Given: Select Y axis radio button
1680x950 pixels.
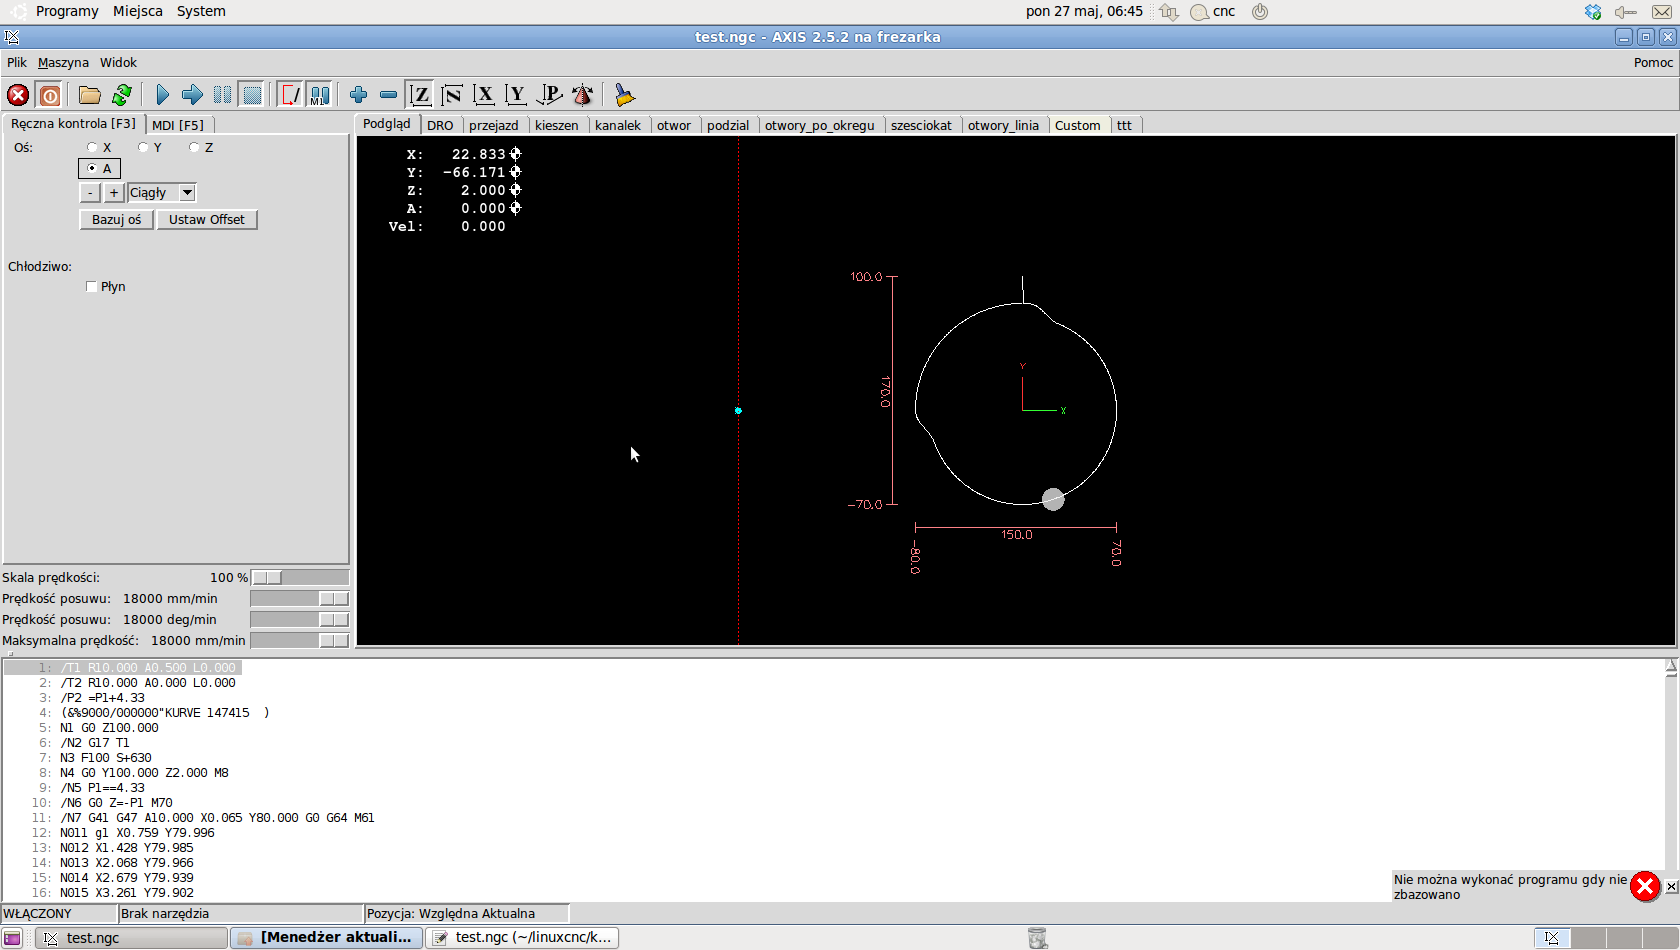Looking at the screenshot, I should tap(143, 147).
